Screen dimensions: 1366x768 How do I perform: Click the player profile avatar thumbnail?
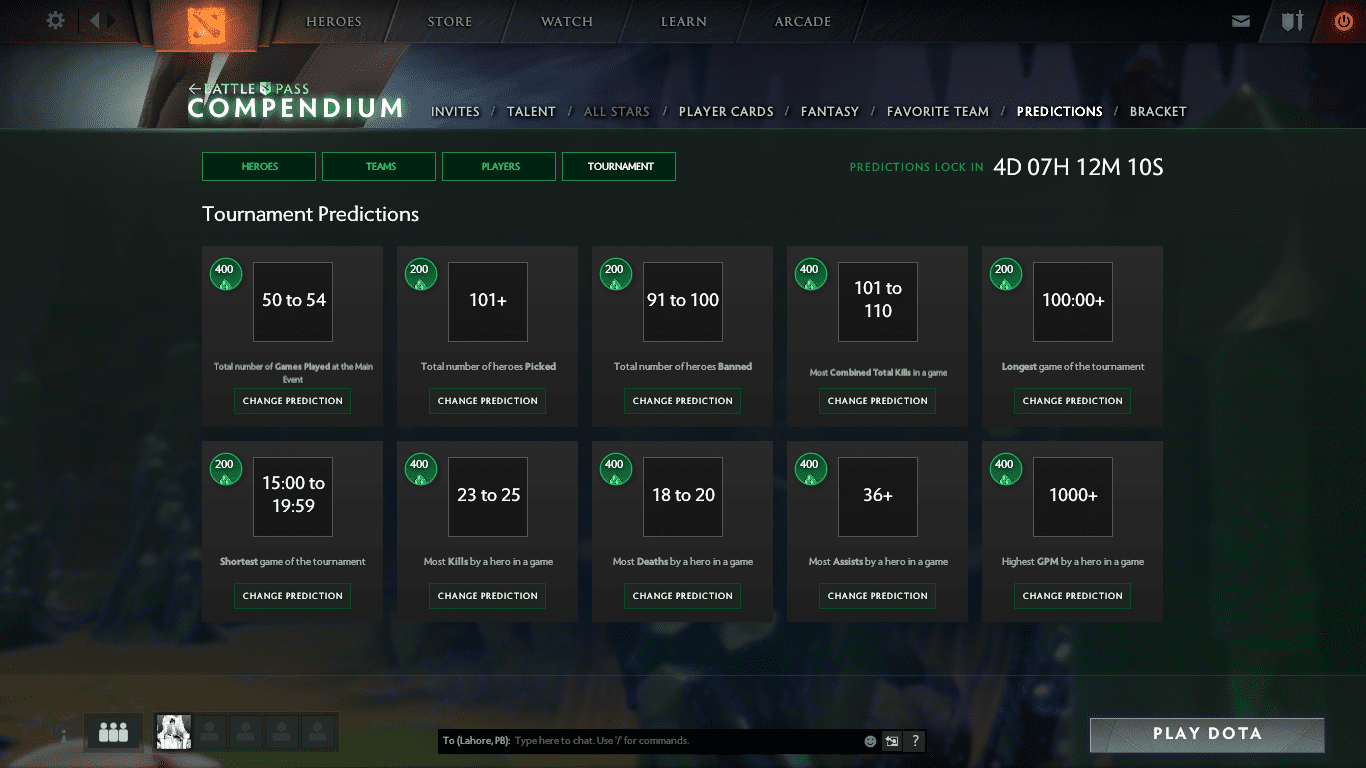174,732
